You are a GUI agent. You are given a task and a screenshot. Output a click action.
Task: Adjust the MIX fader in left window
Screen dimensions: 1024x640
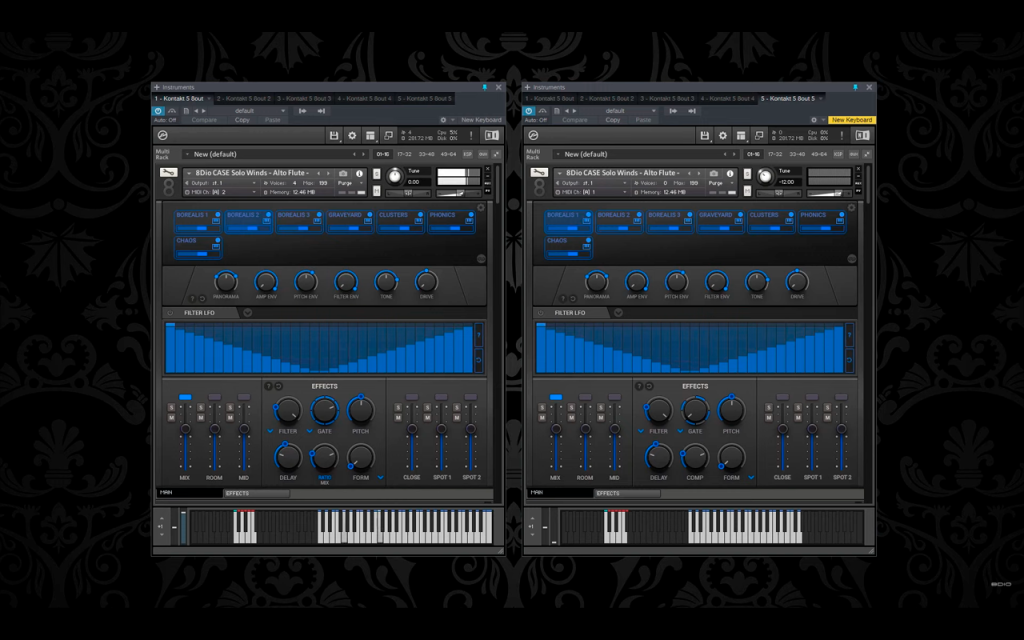click(185, 429)
